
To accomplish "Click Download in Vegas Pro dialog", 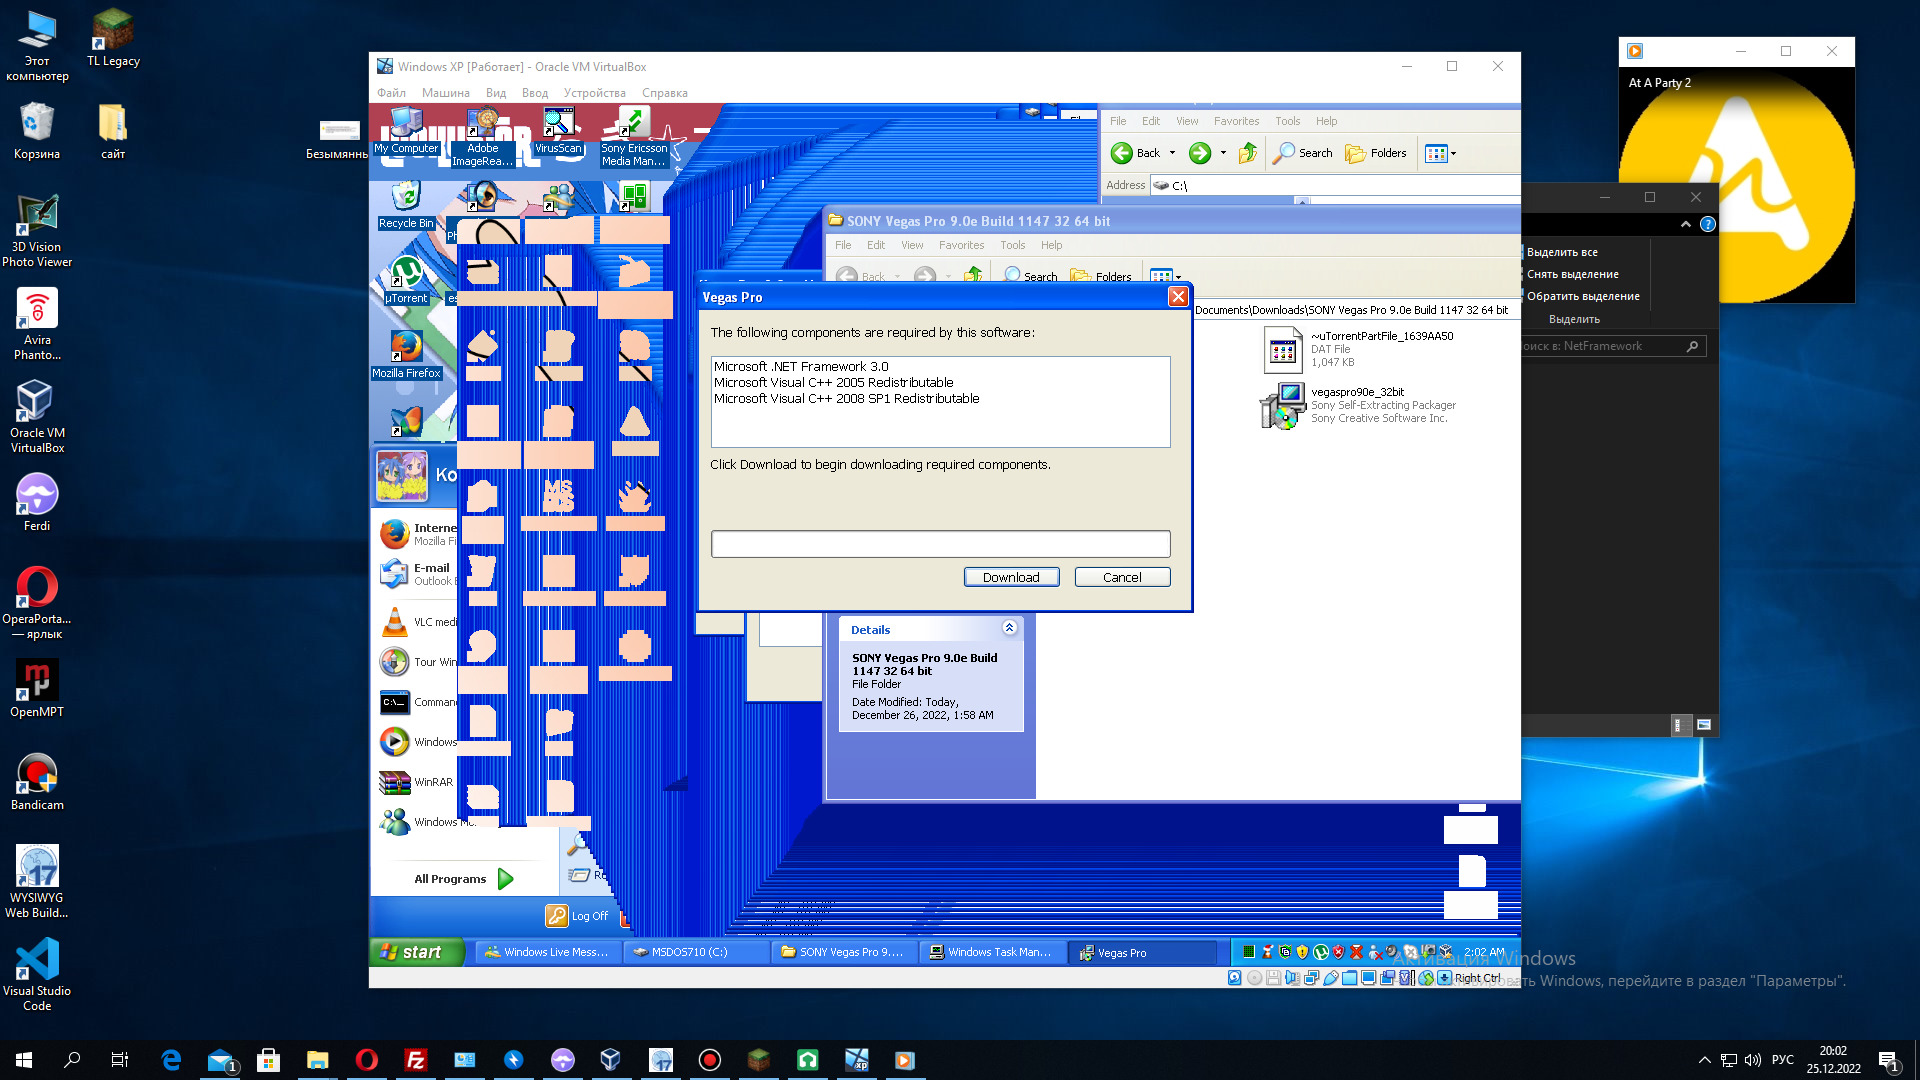I will click(x=1011, y=577).
